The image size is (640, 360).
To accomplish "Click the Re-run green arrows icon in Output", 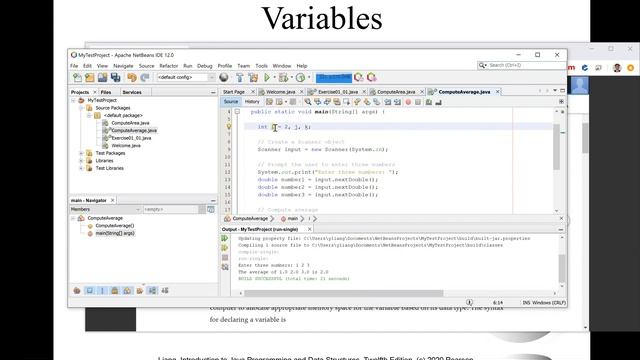I will click(225, 238).
